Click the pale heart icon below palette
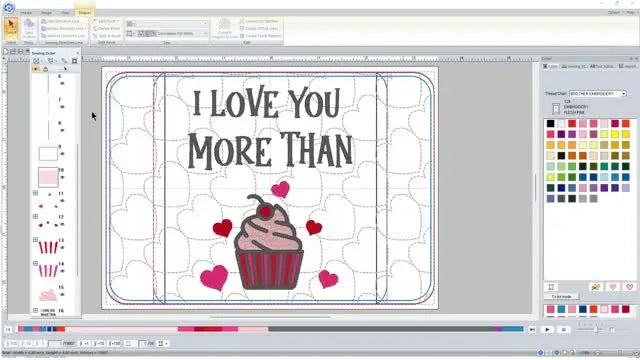The image size is (640, 360). pos(612,287)
